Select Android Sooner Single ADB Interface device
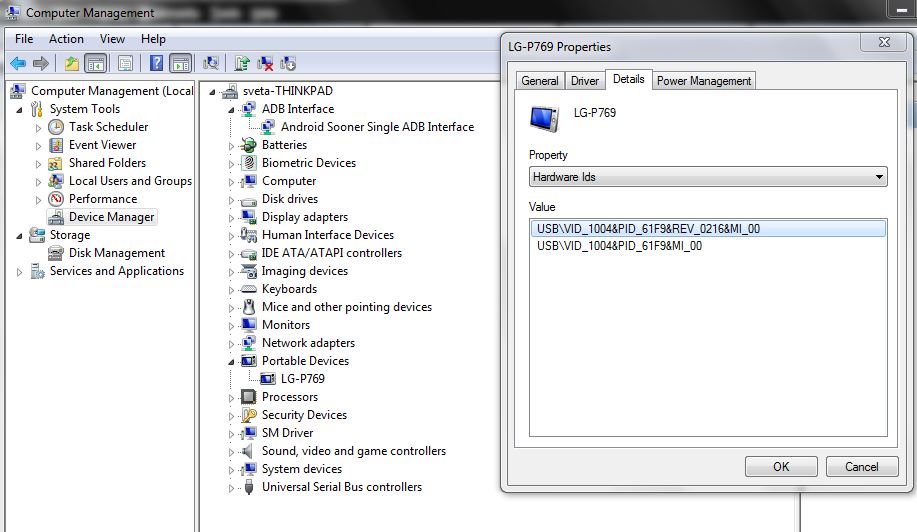917x532 pixels. 377,127
